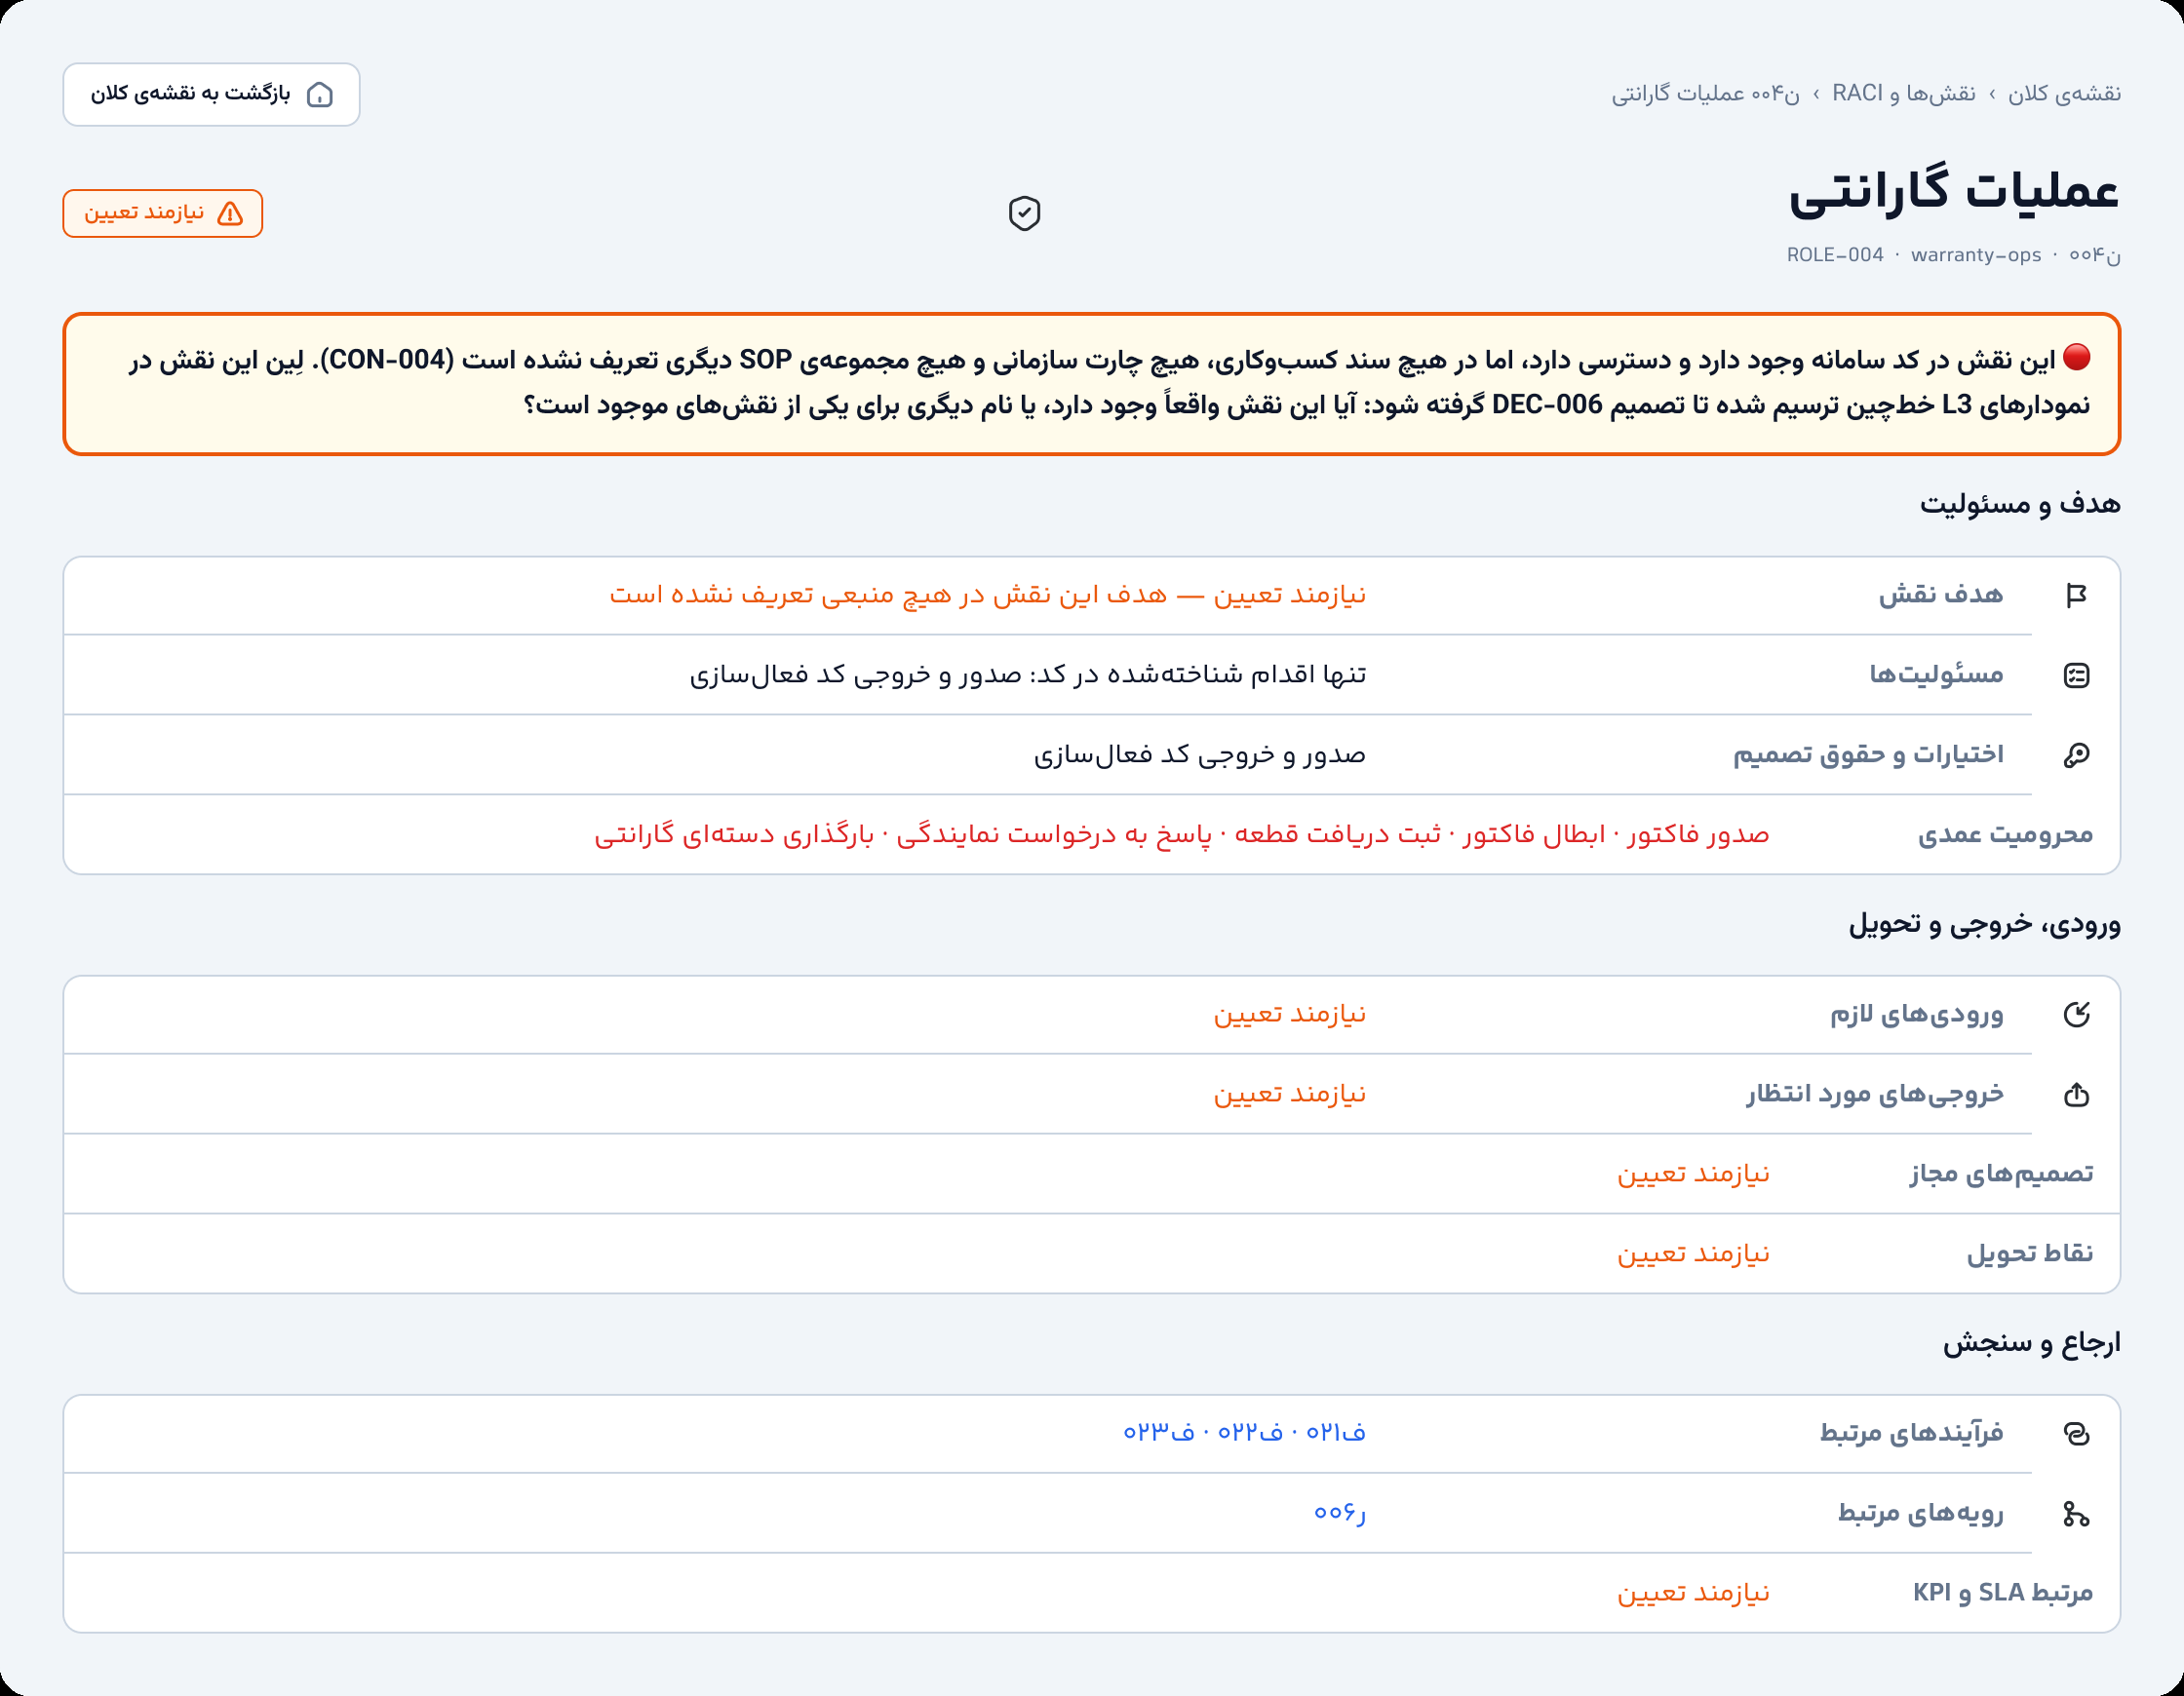
Task: Click the هدف و مسئولیت section heading
Action: coord(2020,504)
